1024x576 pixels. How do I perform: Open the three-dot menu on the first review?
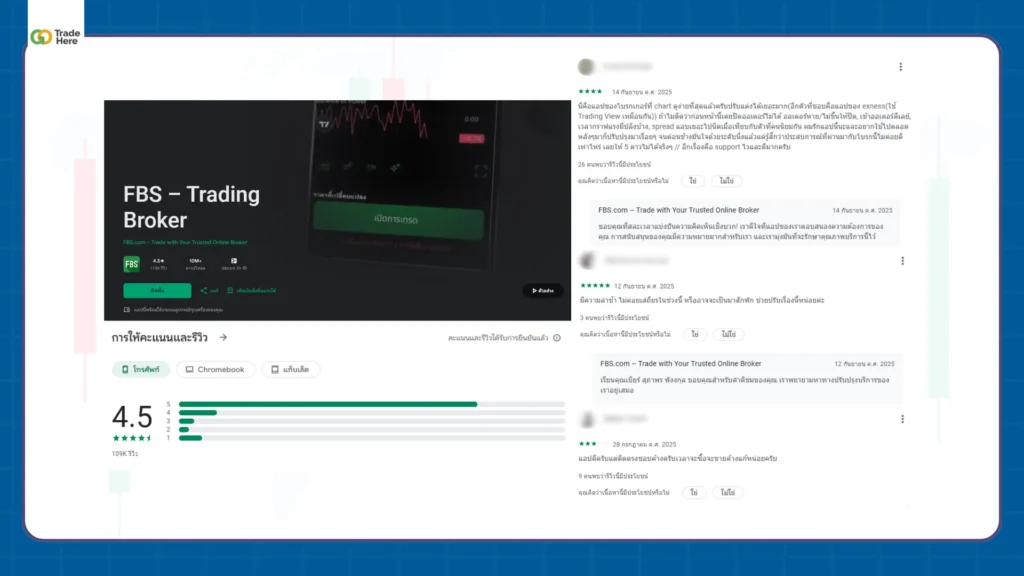[900, 67]
